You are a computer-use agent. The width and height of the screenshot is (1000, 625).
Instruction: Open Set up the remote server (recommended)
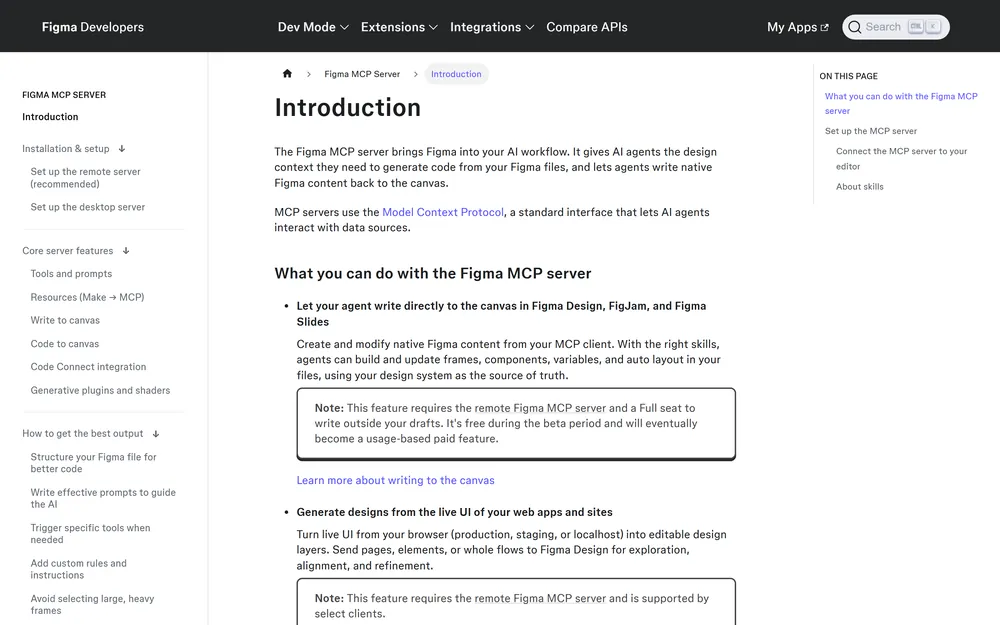click(85, 178)
